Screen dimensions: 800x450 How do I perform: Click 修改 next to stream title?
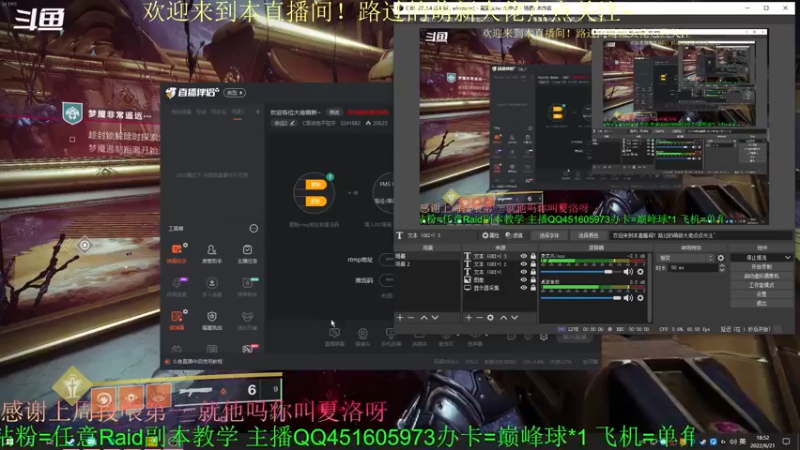pos(334,112)
